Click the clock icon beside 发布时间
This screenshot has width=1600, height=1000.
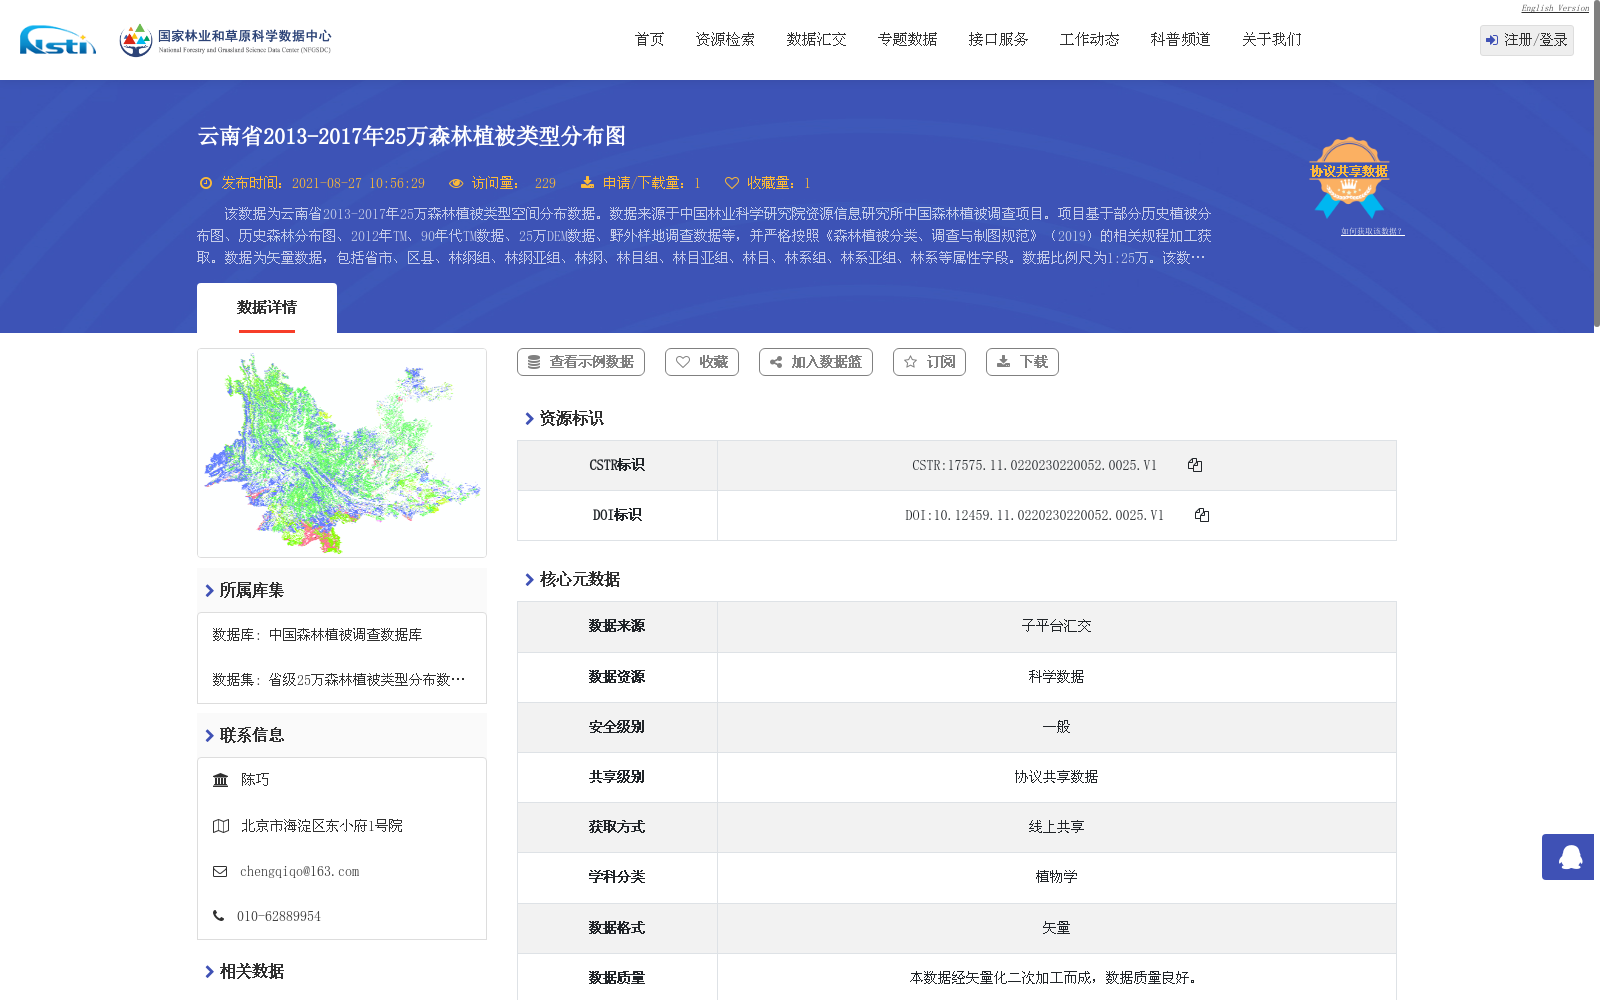pos(206,183)
